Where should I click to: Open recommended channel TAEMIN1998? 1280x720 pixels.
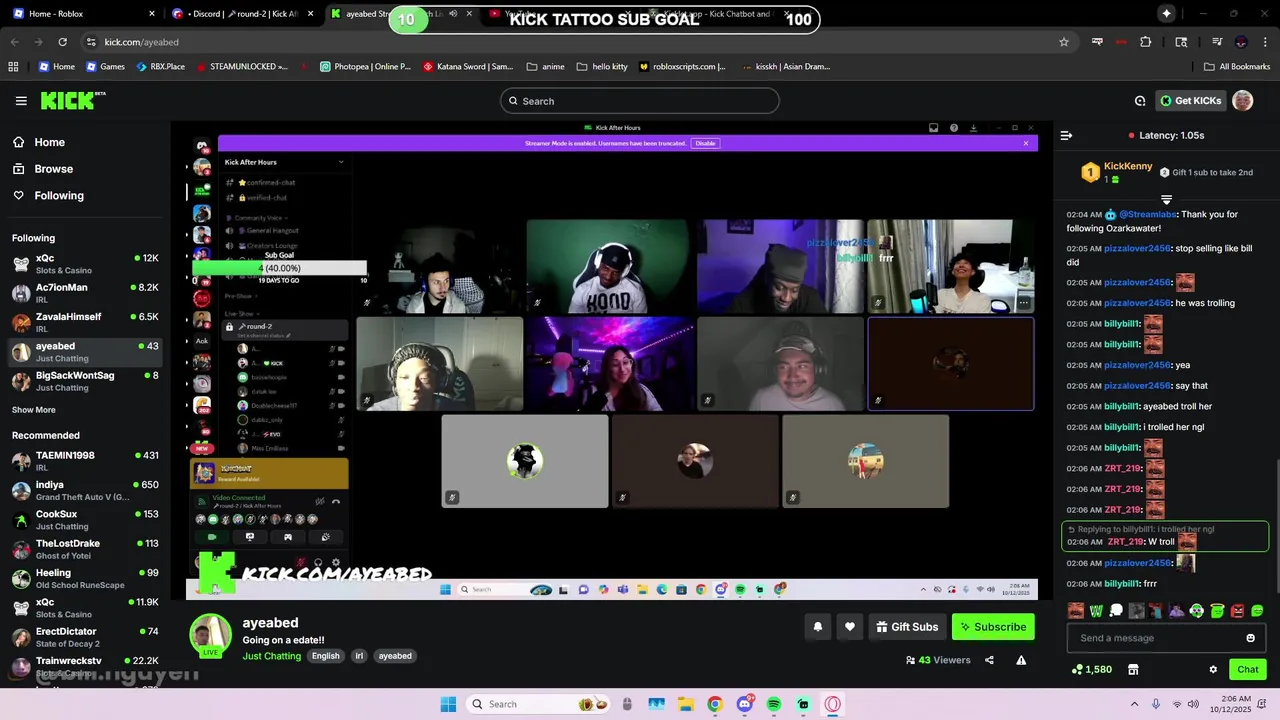pyautogui.click(x=85, y=461)
